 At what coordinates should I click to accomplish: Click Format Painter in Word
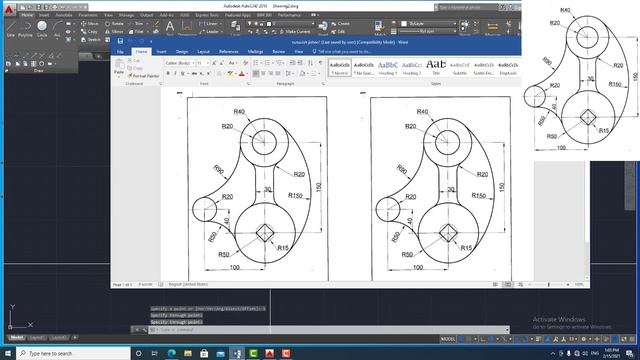pos(143,76)
